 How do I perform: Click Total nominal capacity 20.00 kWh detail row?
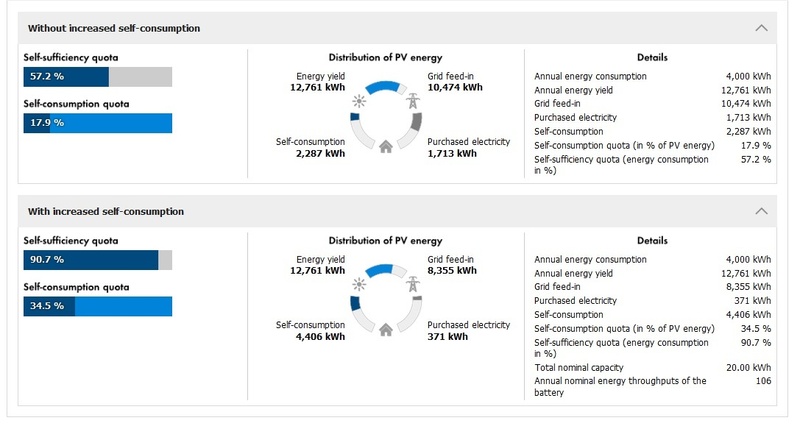pyautogui.click(x=652, y=367)
